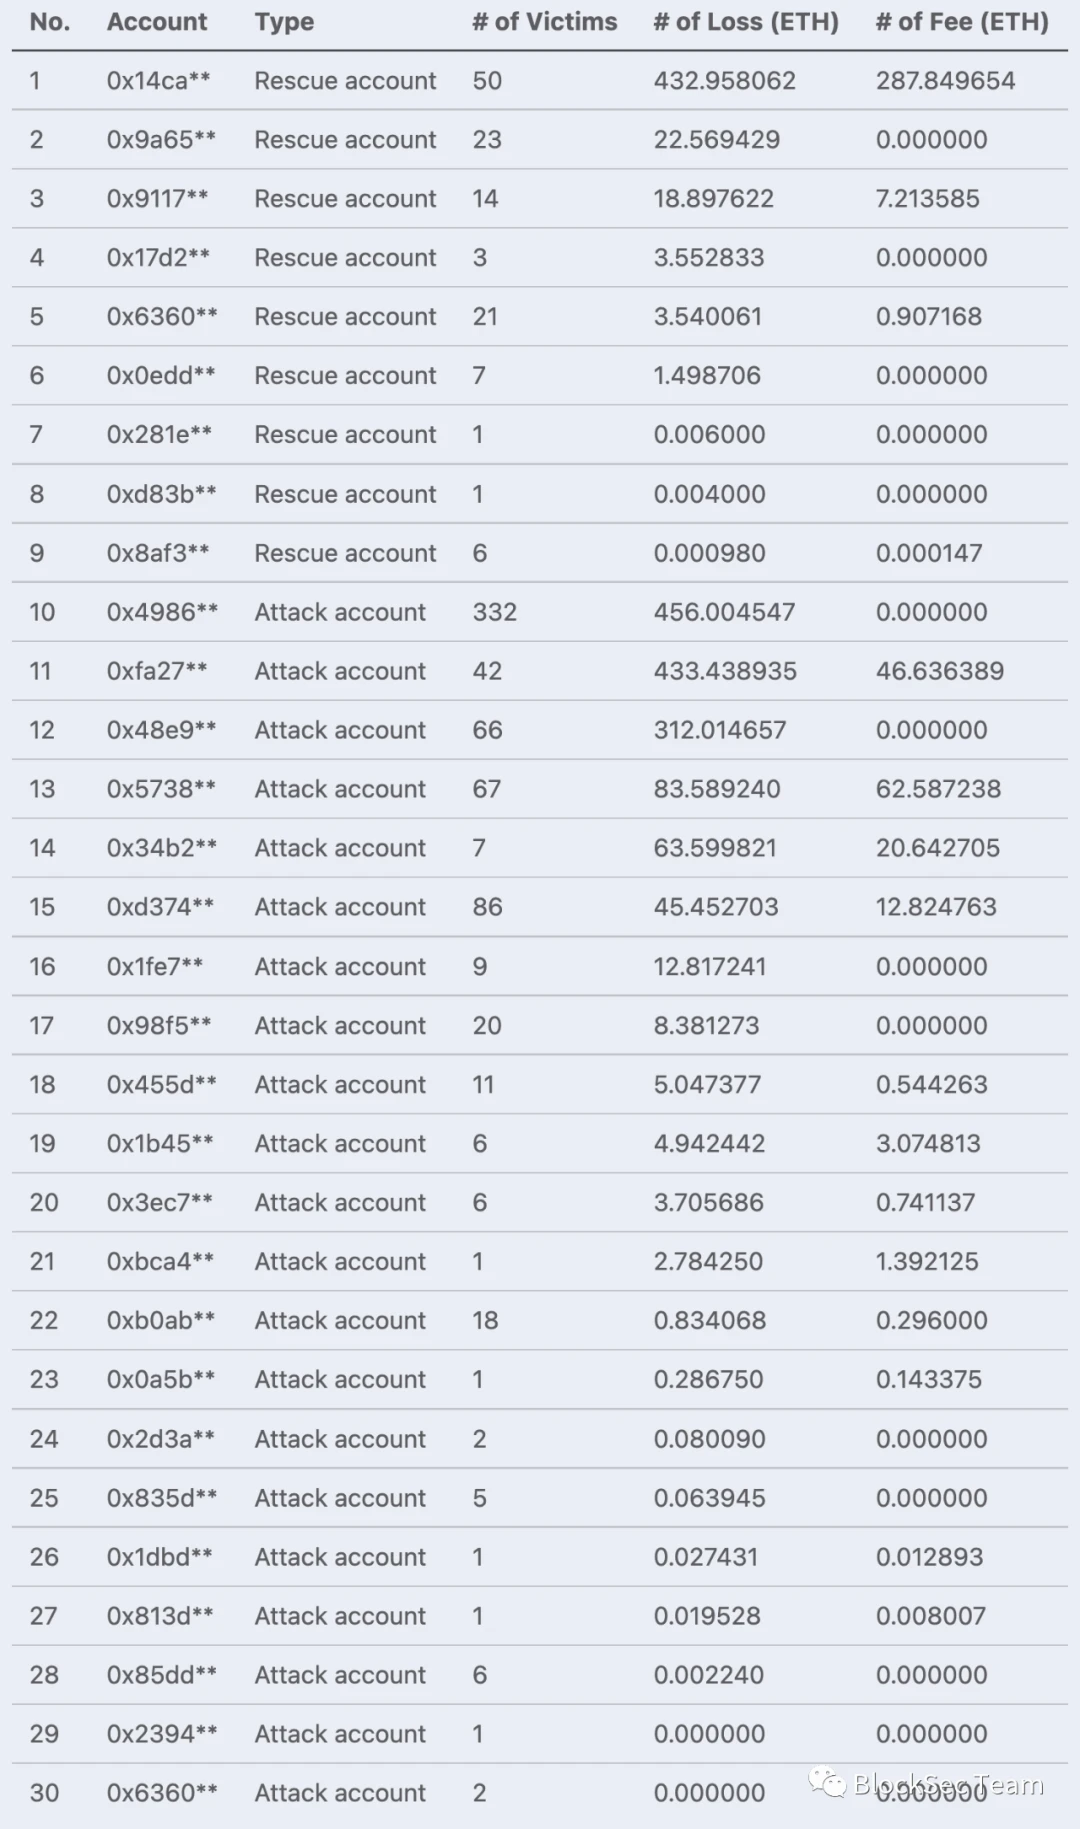Click account address 0xbca4**

(160, 1262)
